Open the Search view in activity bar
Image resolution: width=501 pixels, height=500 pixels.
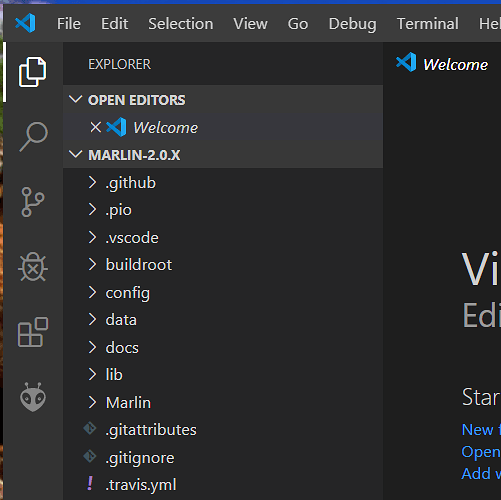pos(33,137)
